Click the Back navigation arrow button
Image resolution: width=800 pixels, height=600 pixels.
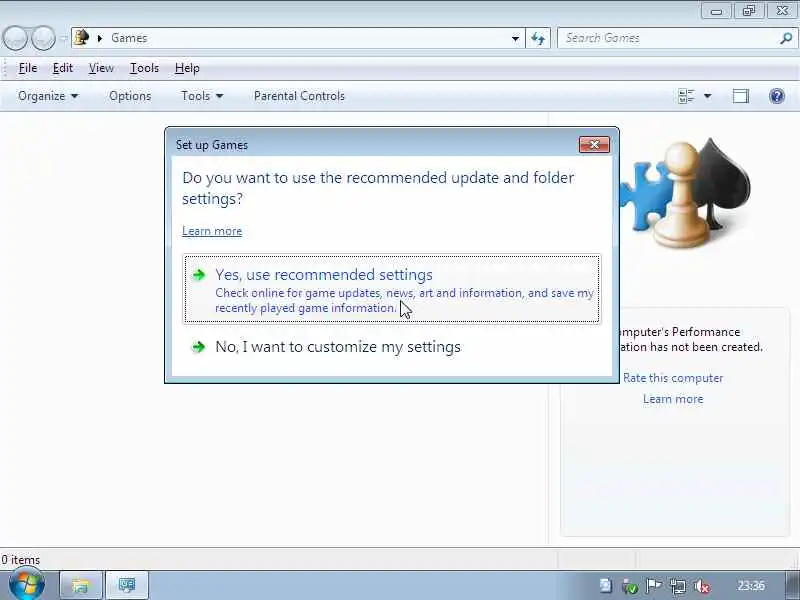[x=15, y=38]
